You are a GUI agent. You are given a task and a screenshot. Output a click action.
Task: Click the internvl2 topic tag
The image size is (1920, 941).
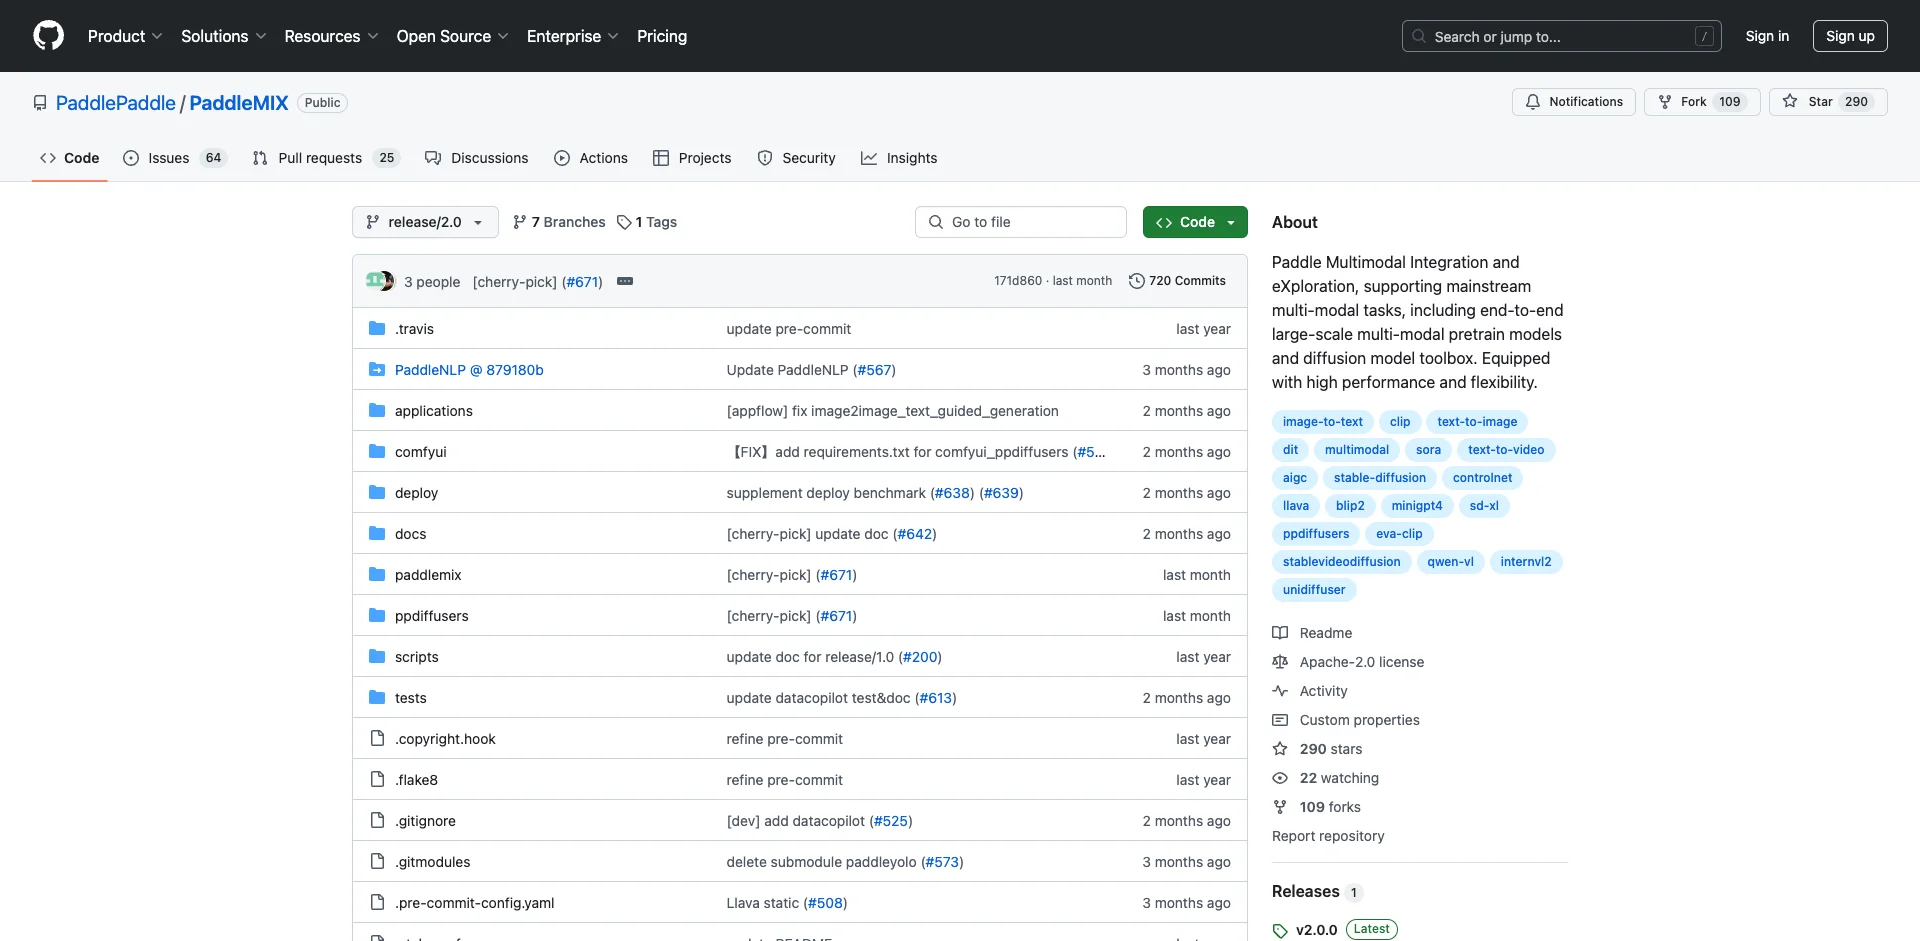1525,562
